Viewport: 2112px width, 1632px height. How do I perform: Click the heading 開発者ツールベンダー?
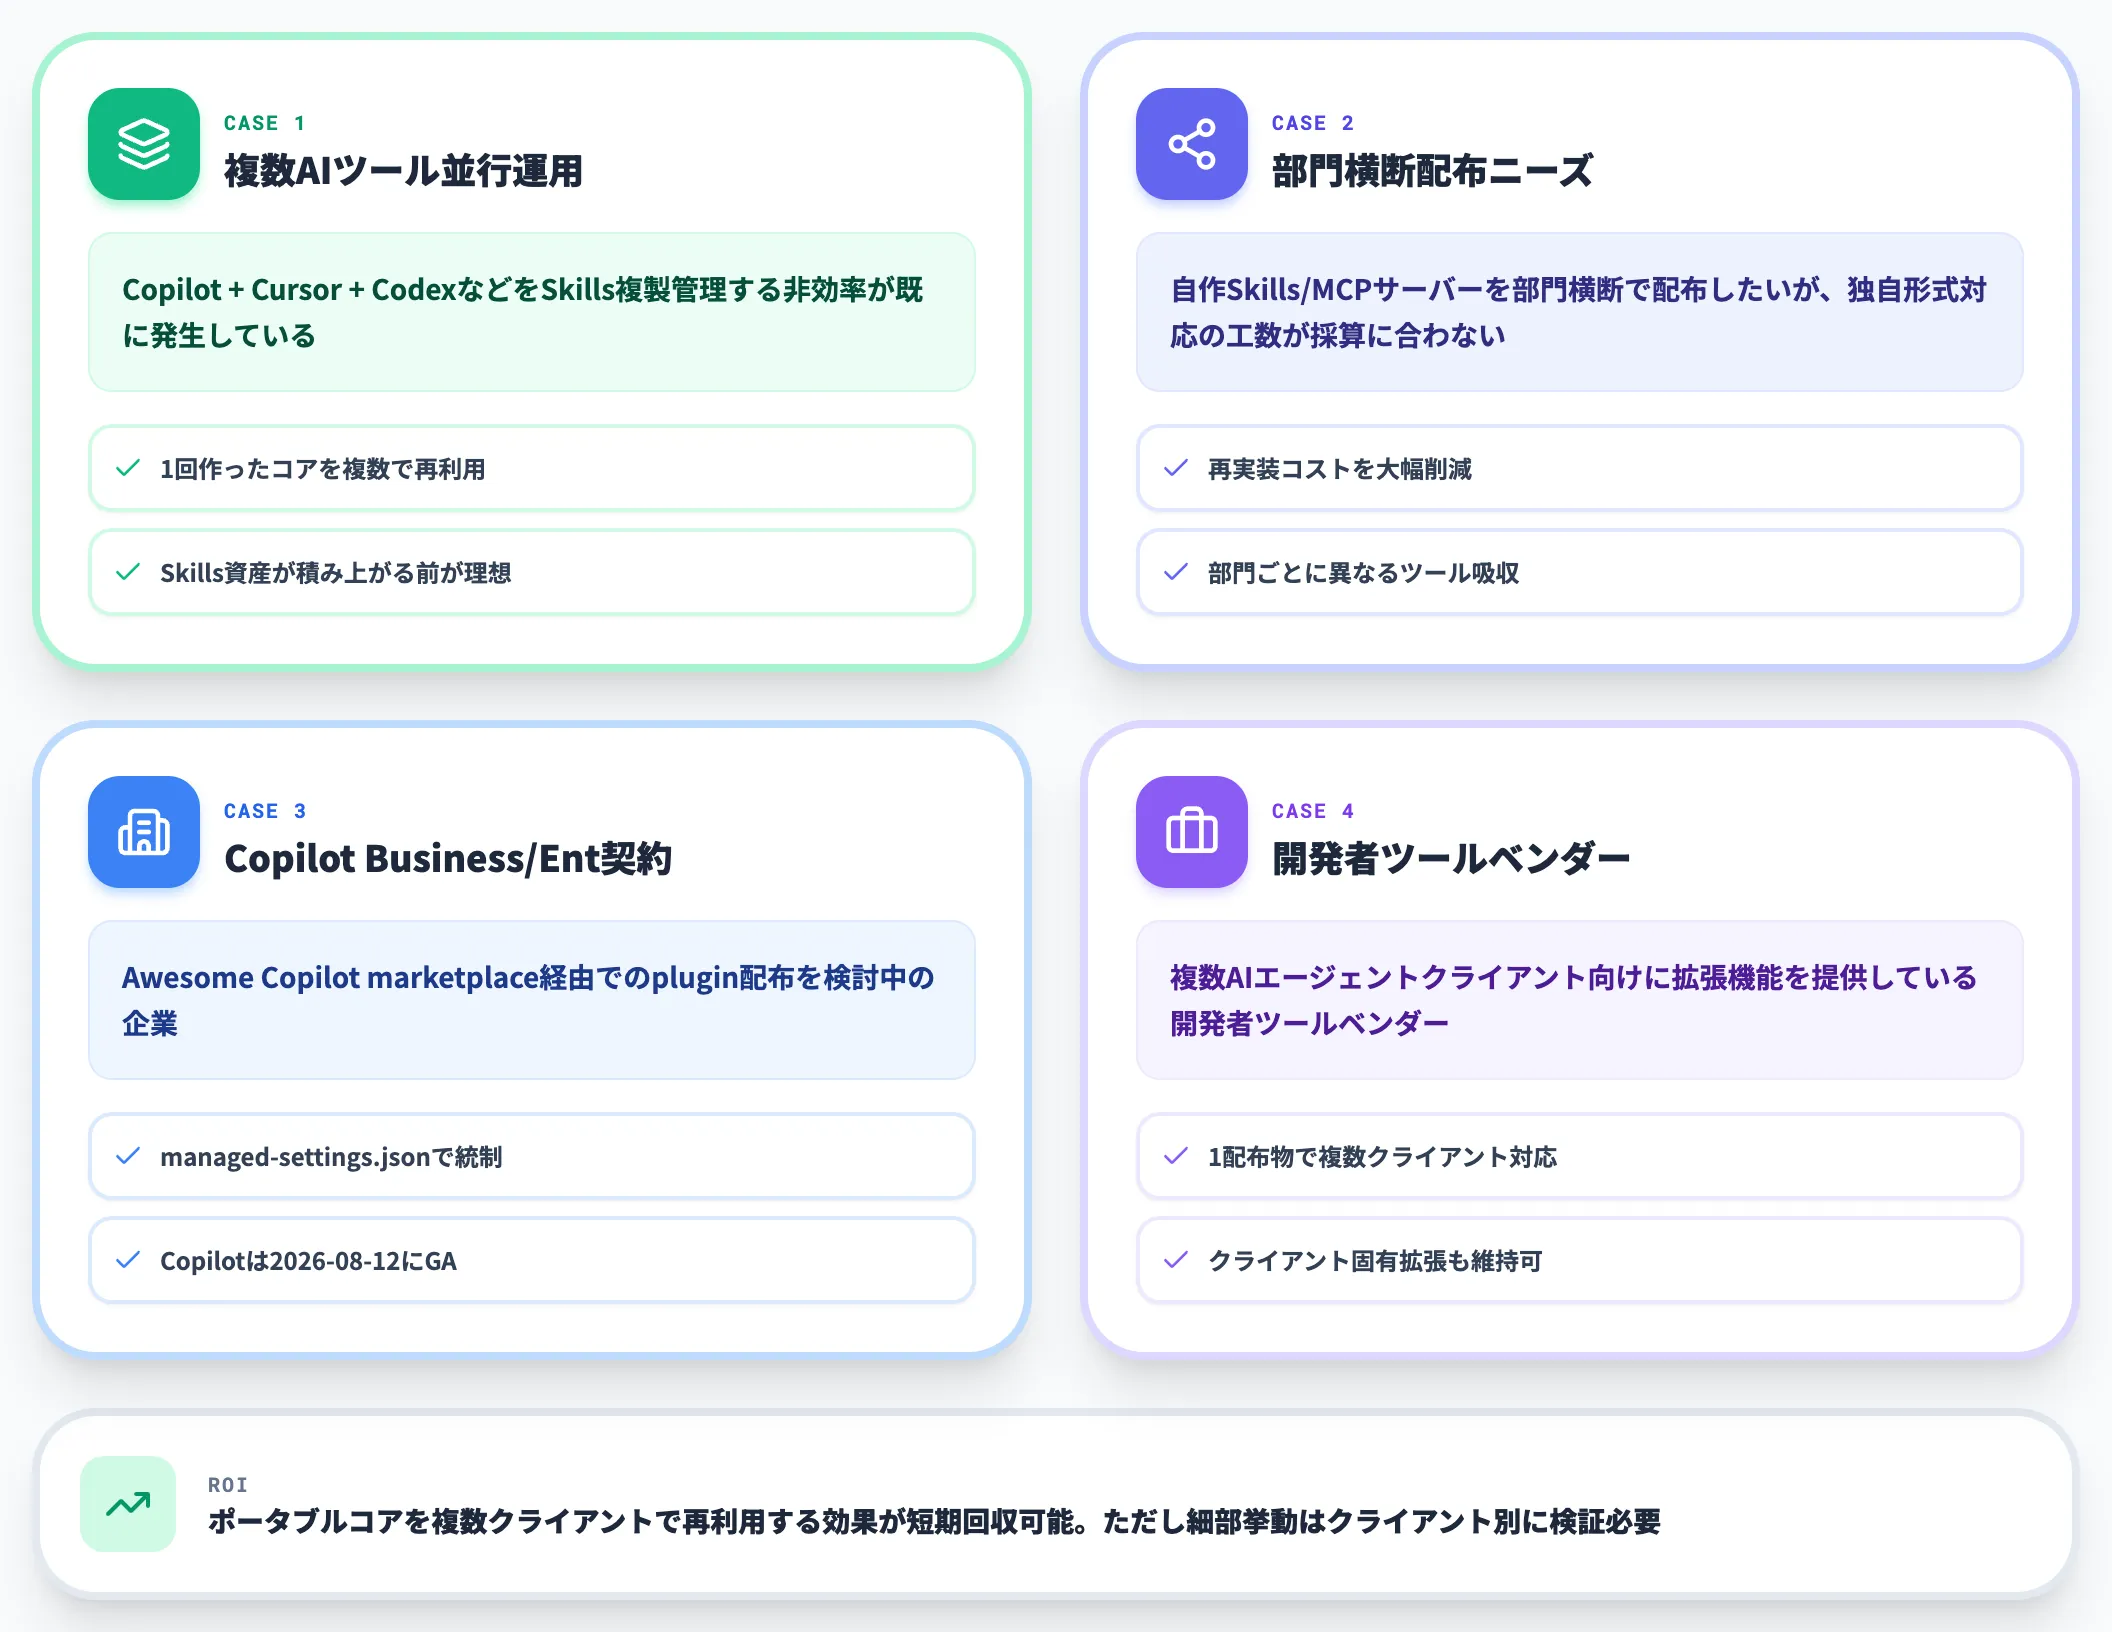1451,859
